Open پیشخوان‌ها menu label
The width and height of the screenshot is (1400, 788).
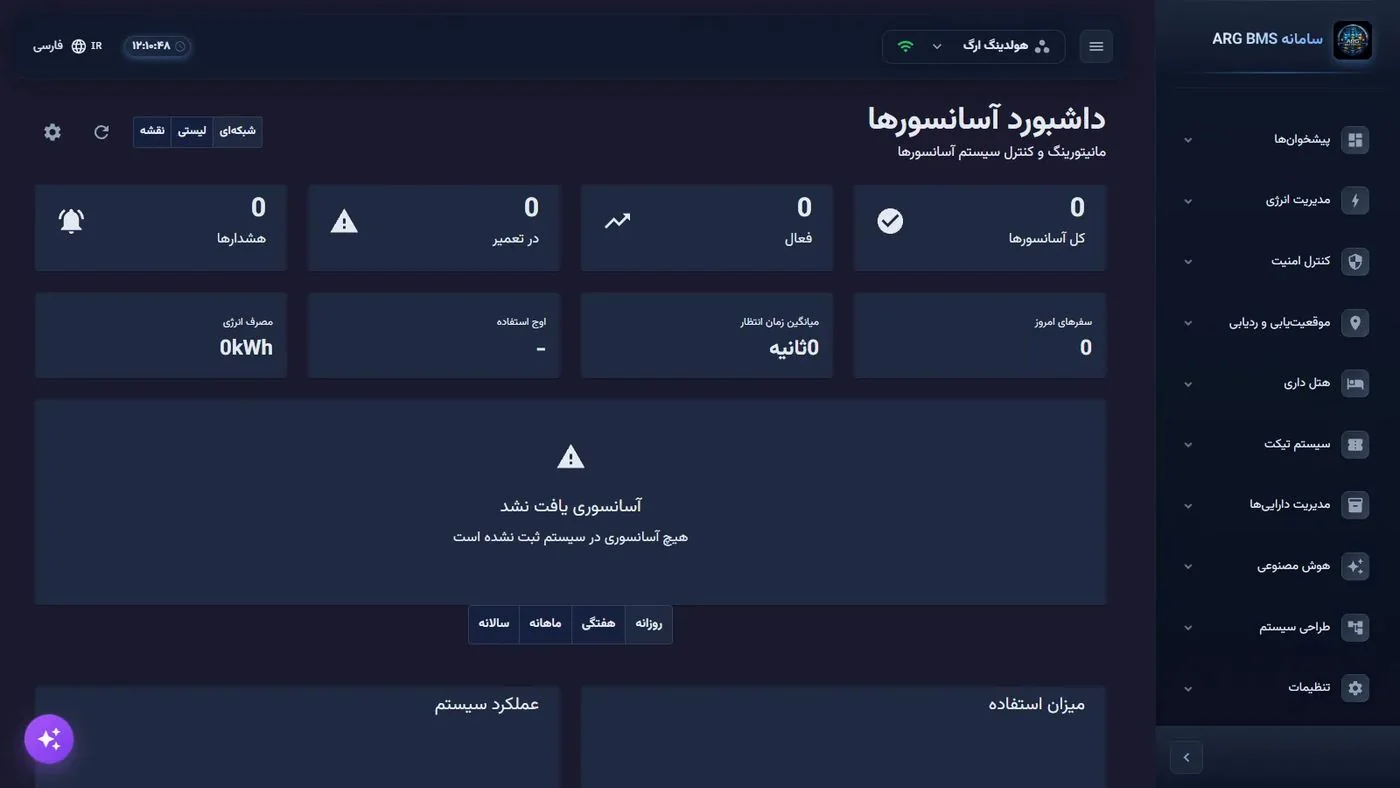tap(1302, 140)
